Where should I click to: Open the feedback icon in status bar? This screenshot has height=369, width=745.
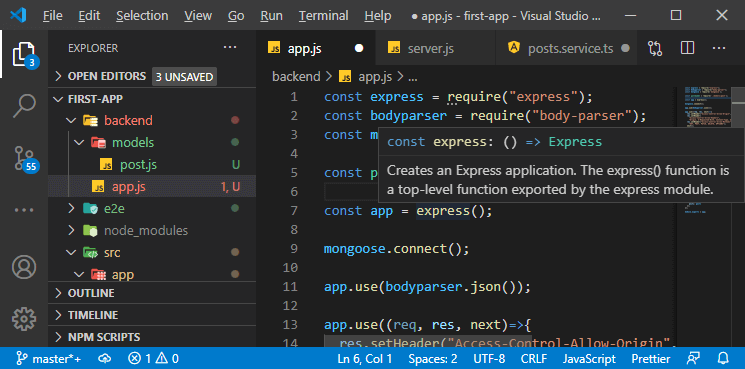[694, 359]
